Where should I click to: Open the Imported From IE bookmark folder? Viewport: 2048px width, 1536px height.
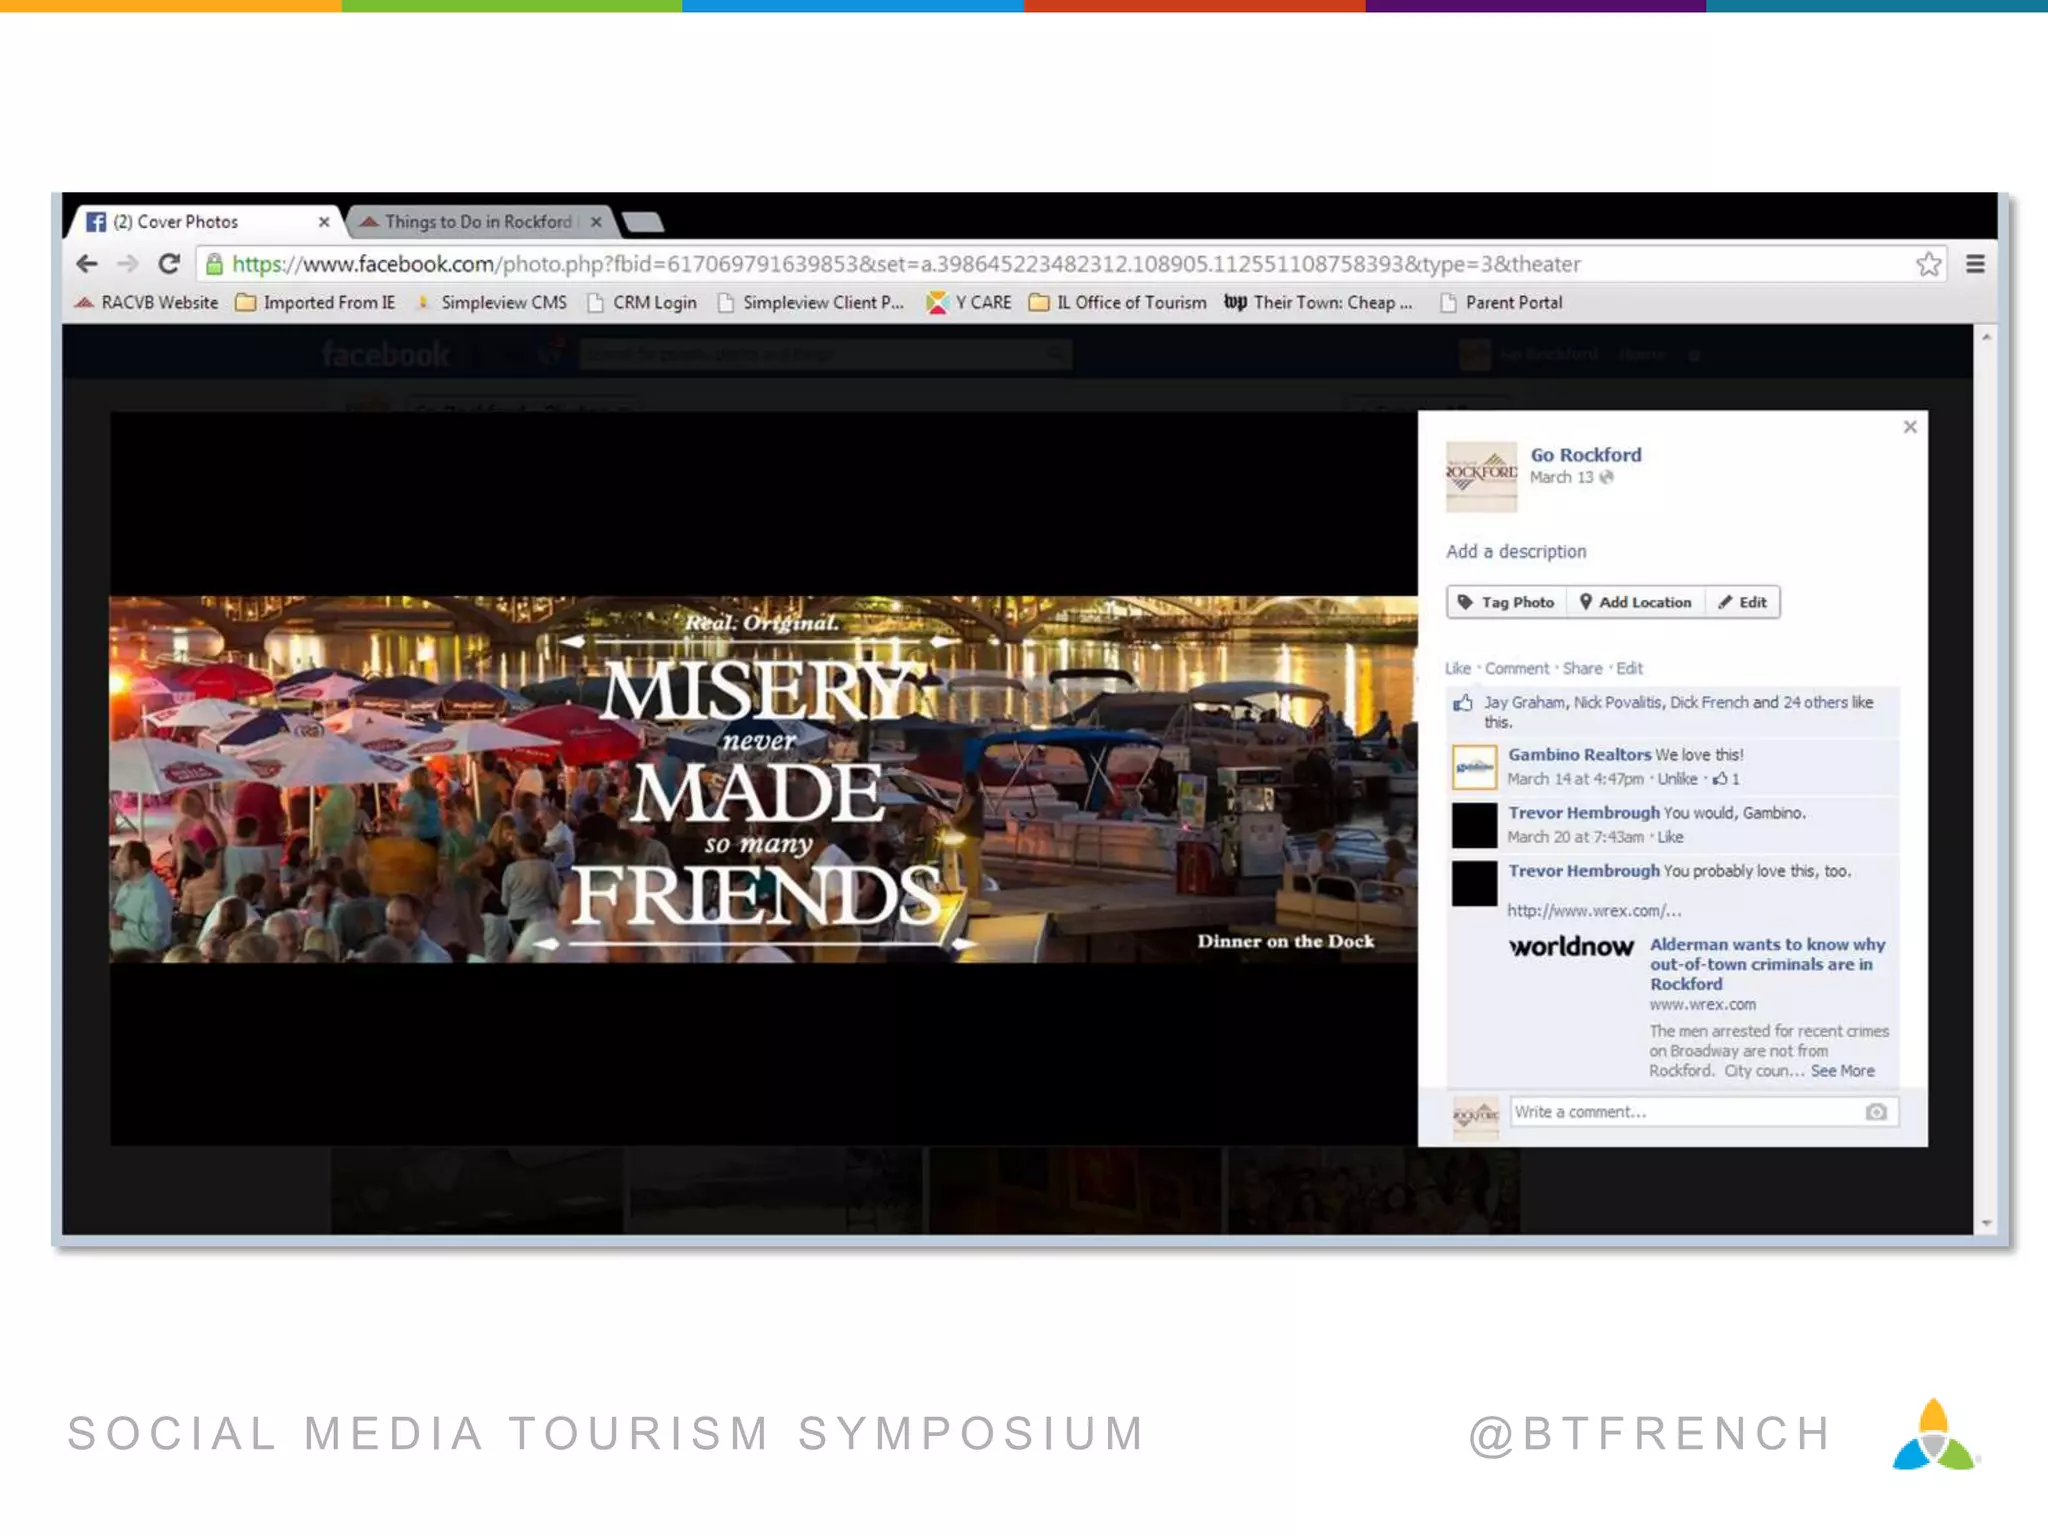pyautogui.click(x=315, y=302)
